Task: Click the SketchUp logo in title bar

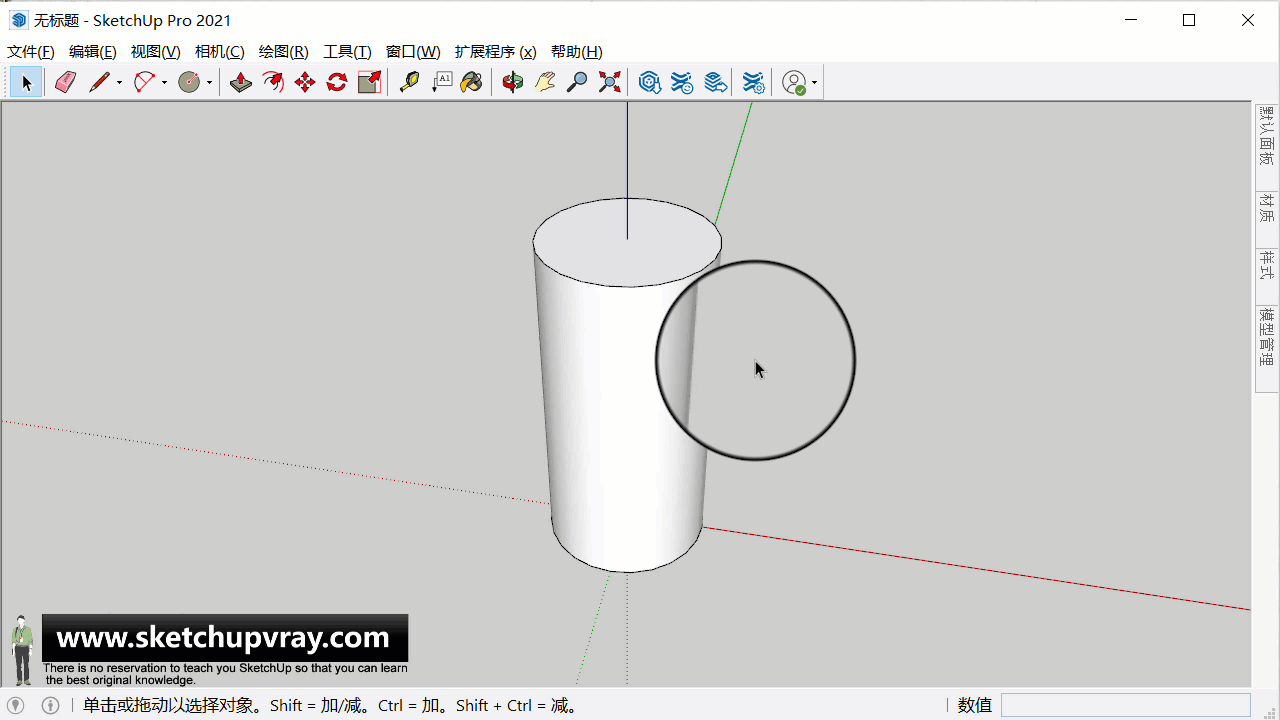Action: coord(18,20)
